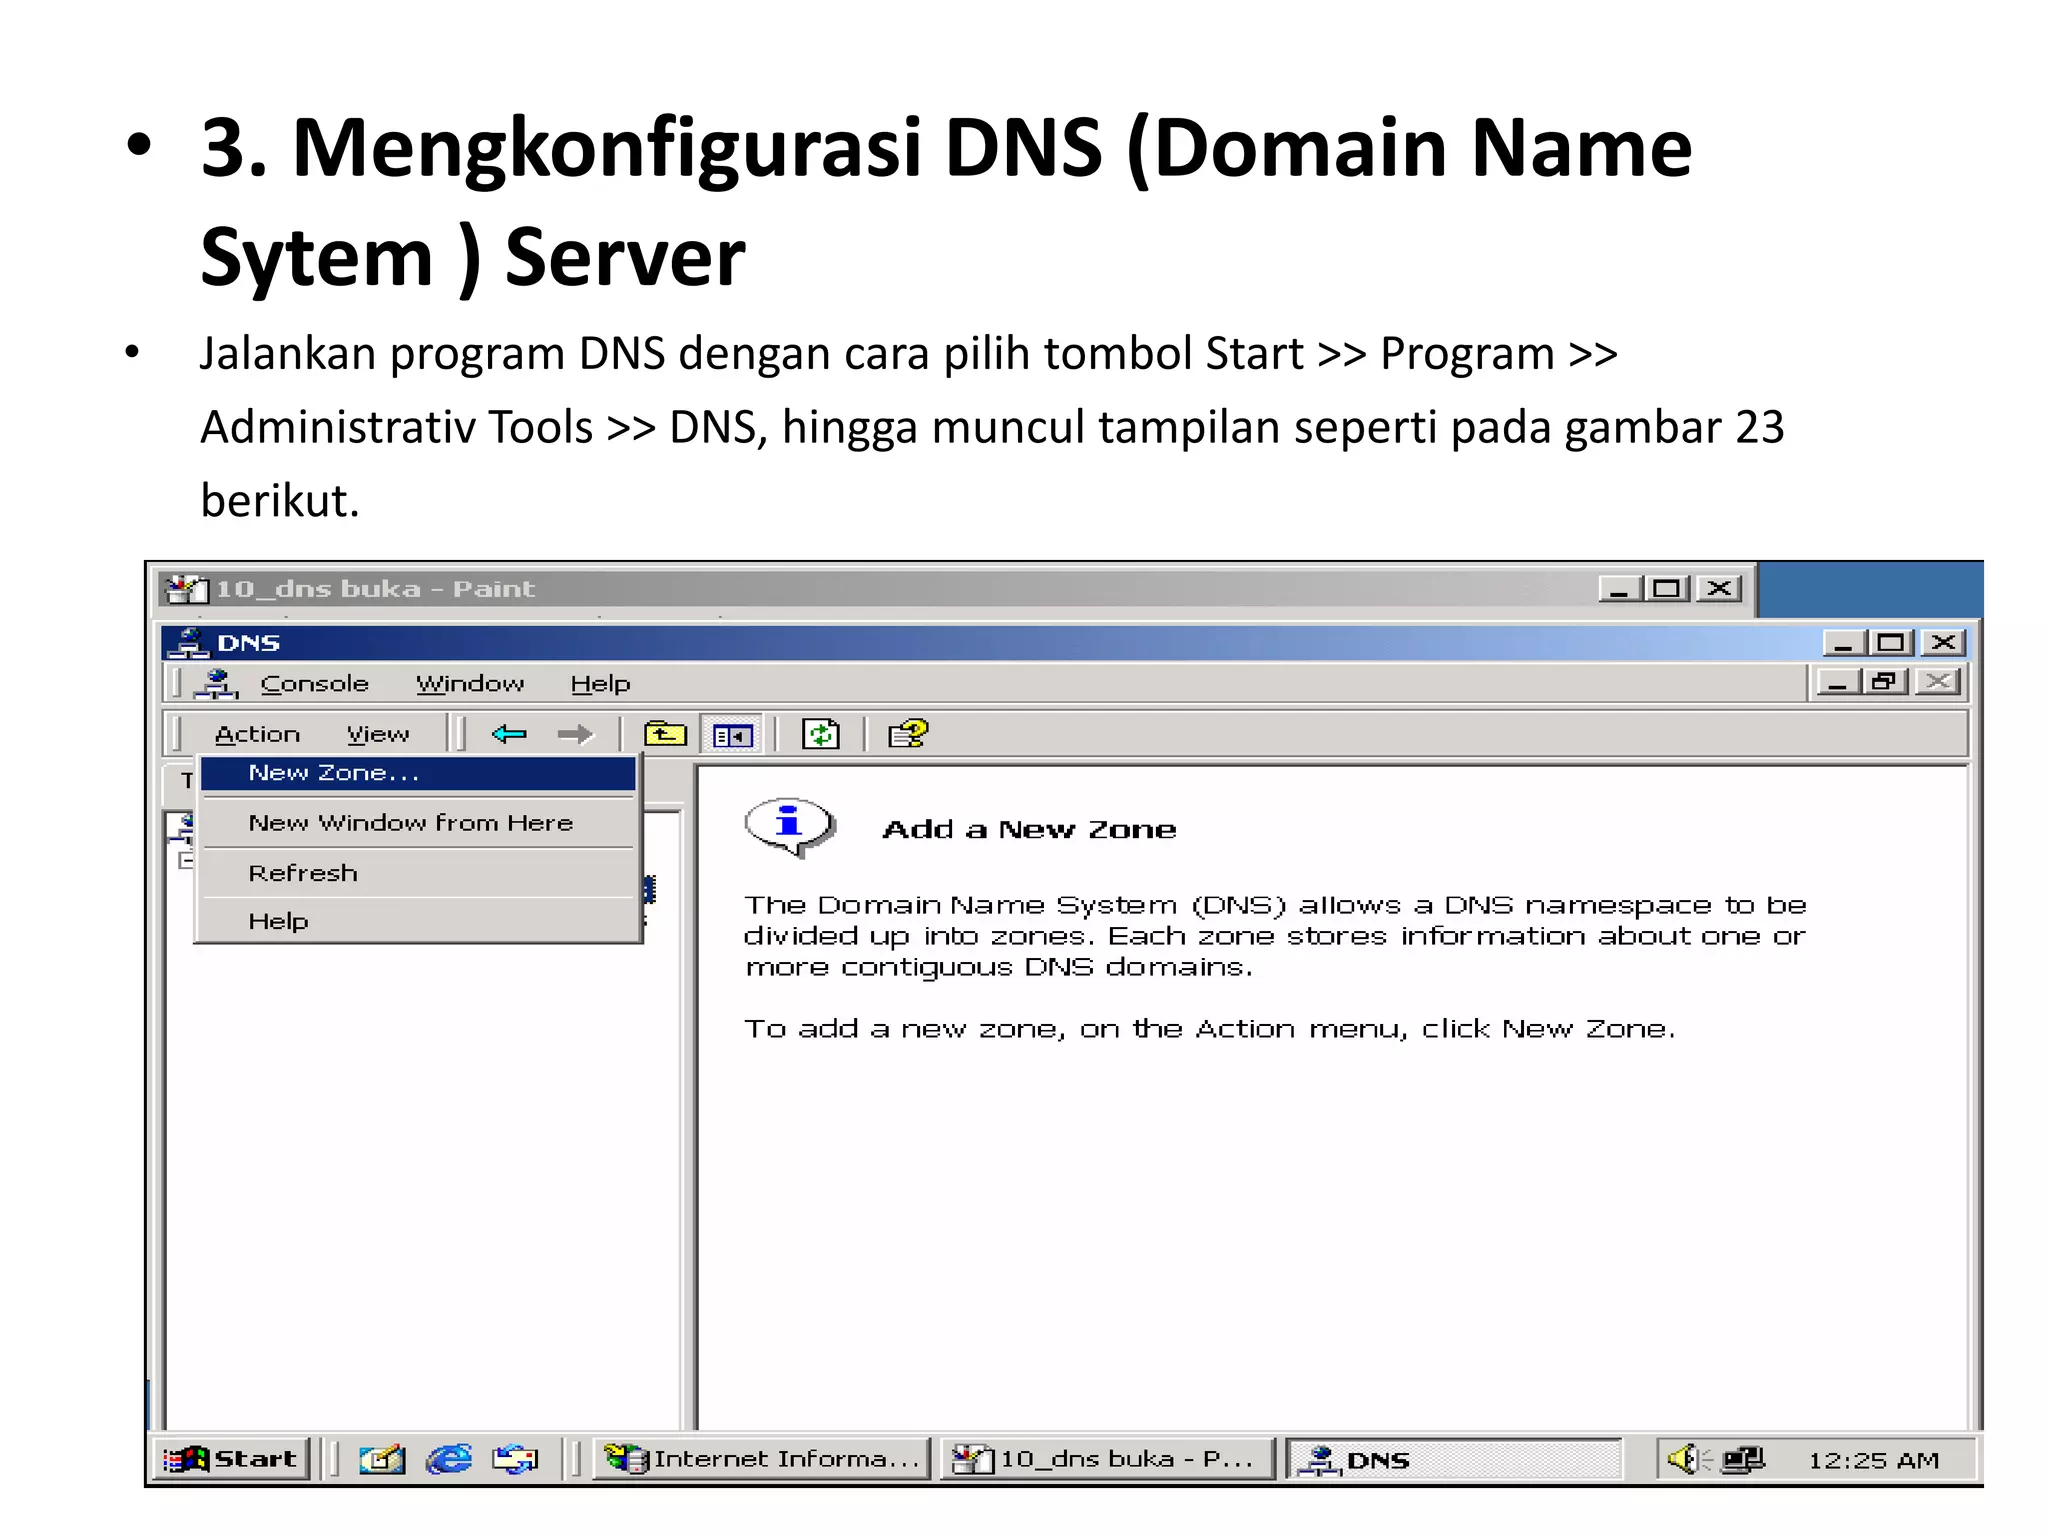Click the DNS taskbar button
Image resolution: width=2048 pixels, height=1536 pixels.
(1453, 1460)
